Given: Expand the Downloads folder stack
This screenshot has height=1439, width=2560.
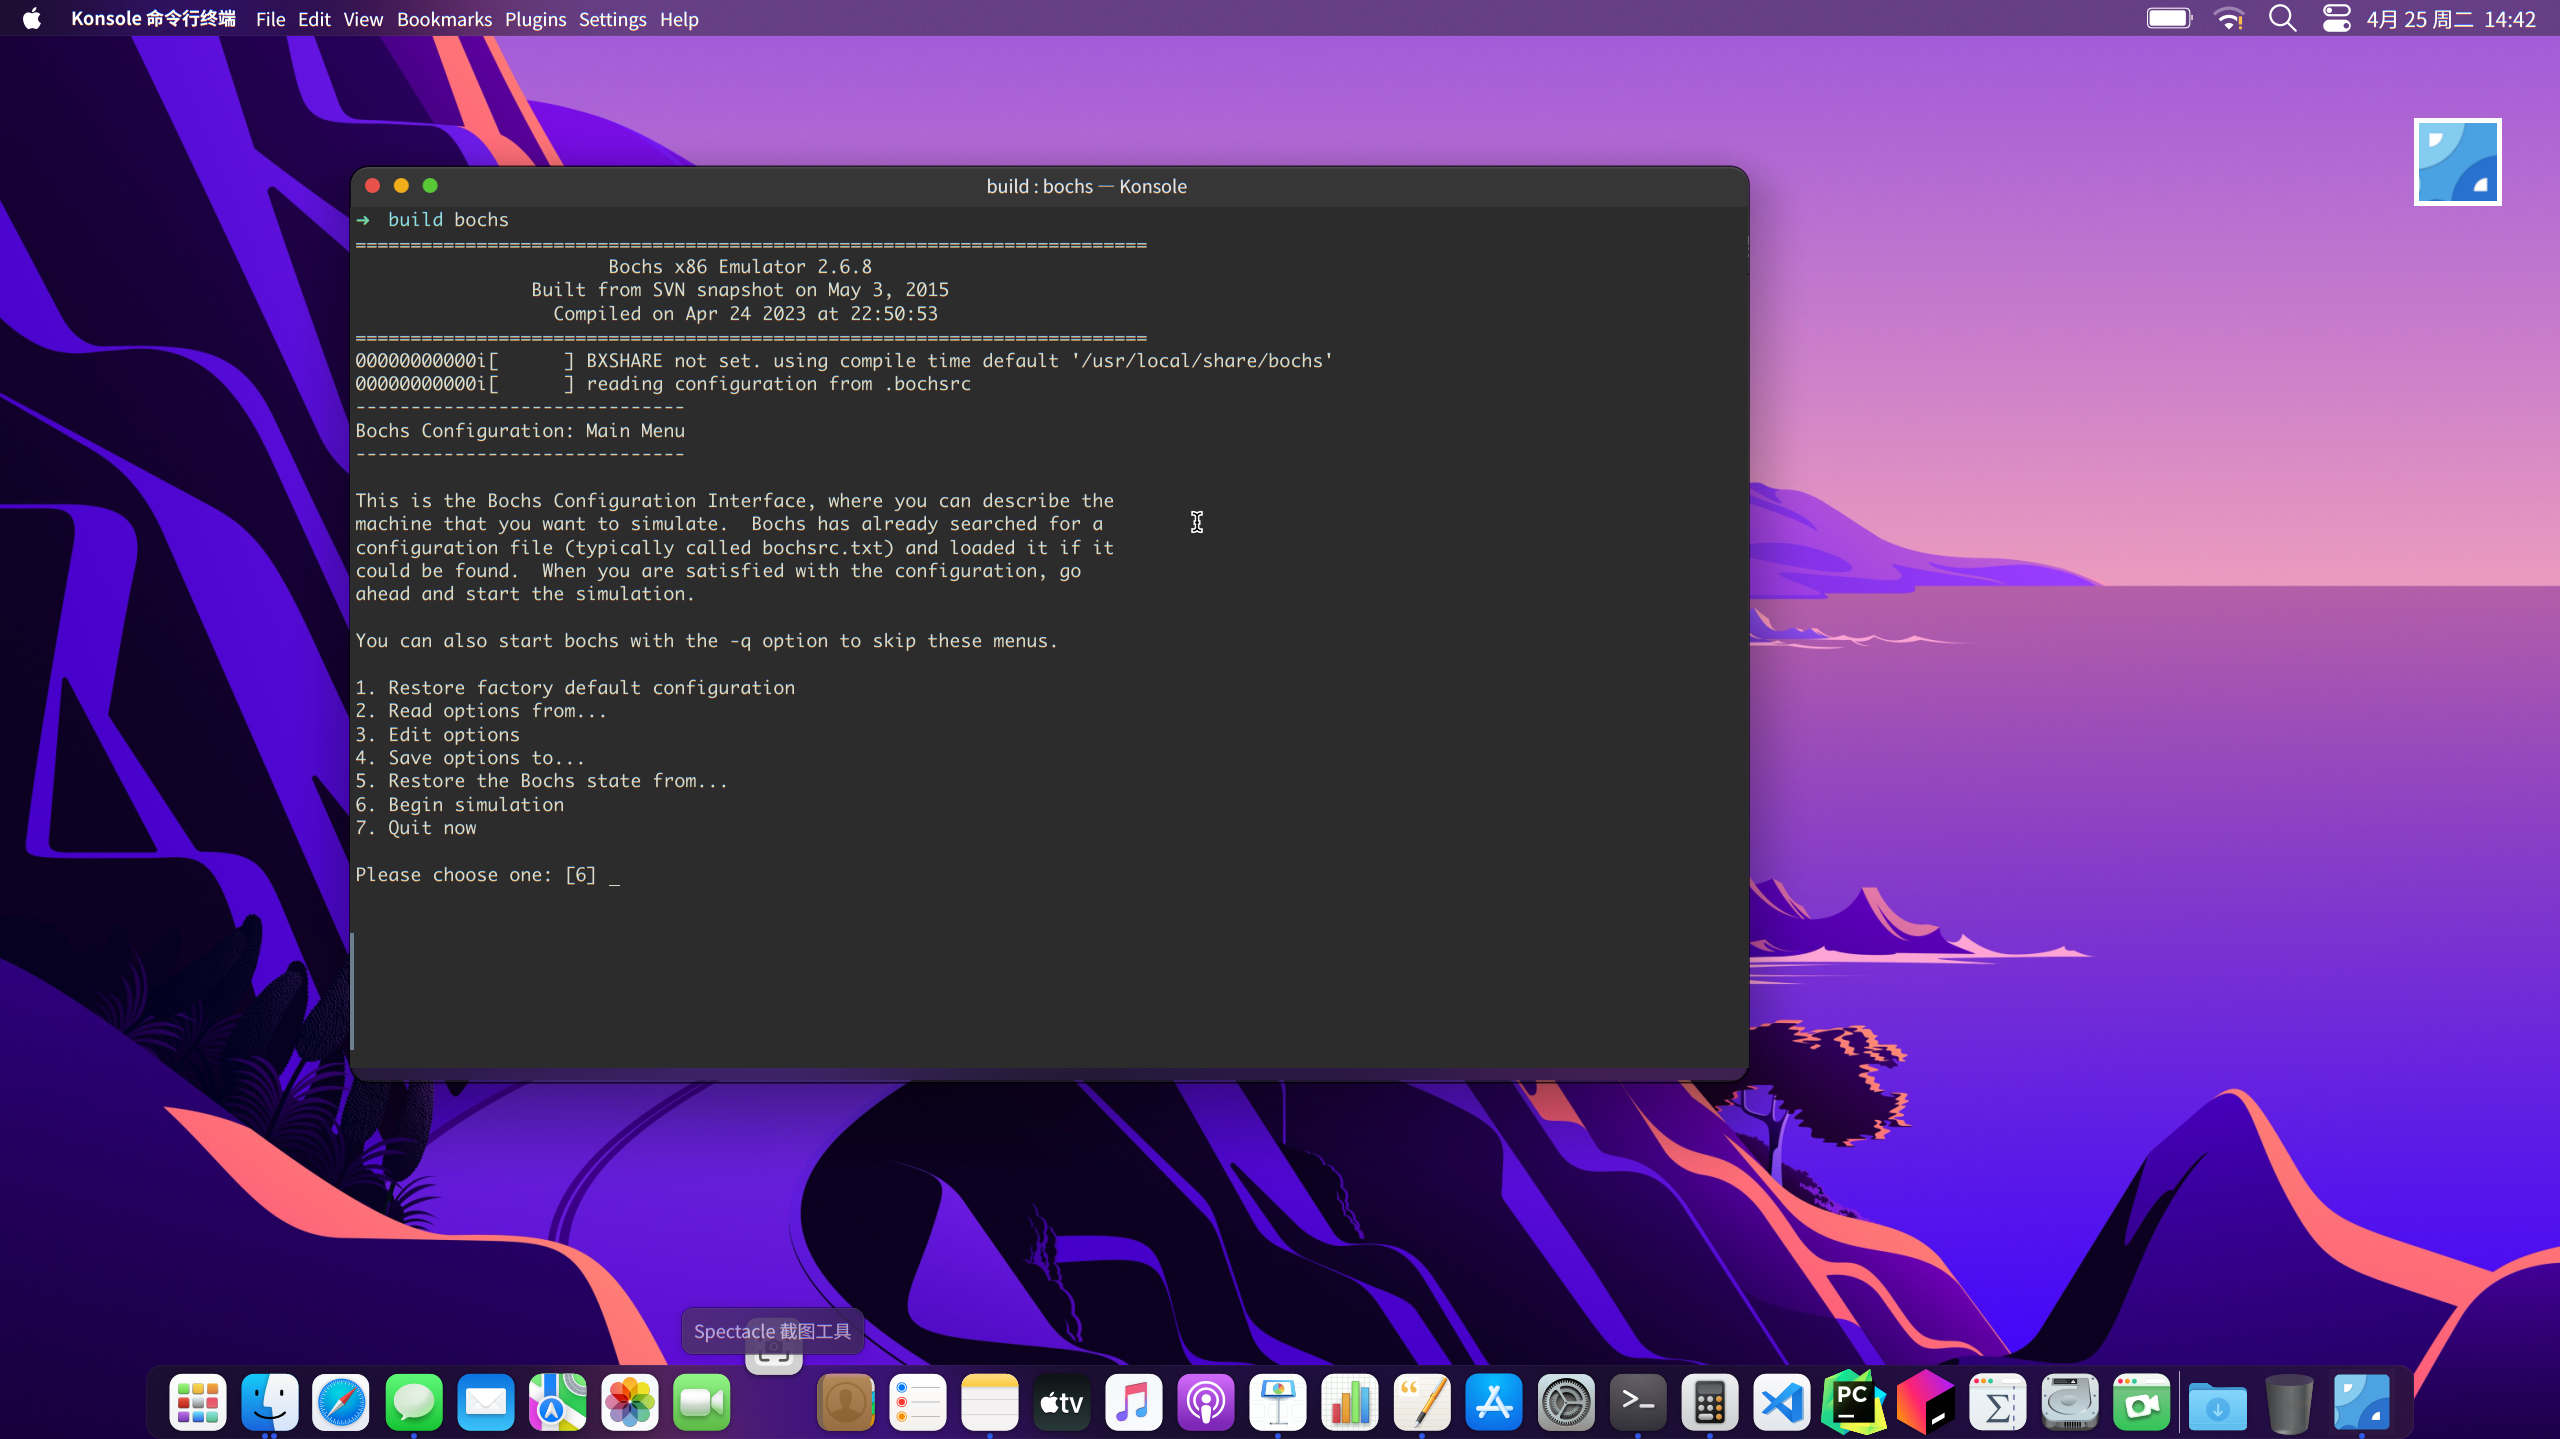Looking at the screenshot, I should 2217,1402.
